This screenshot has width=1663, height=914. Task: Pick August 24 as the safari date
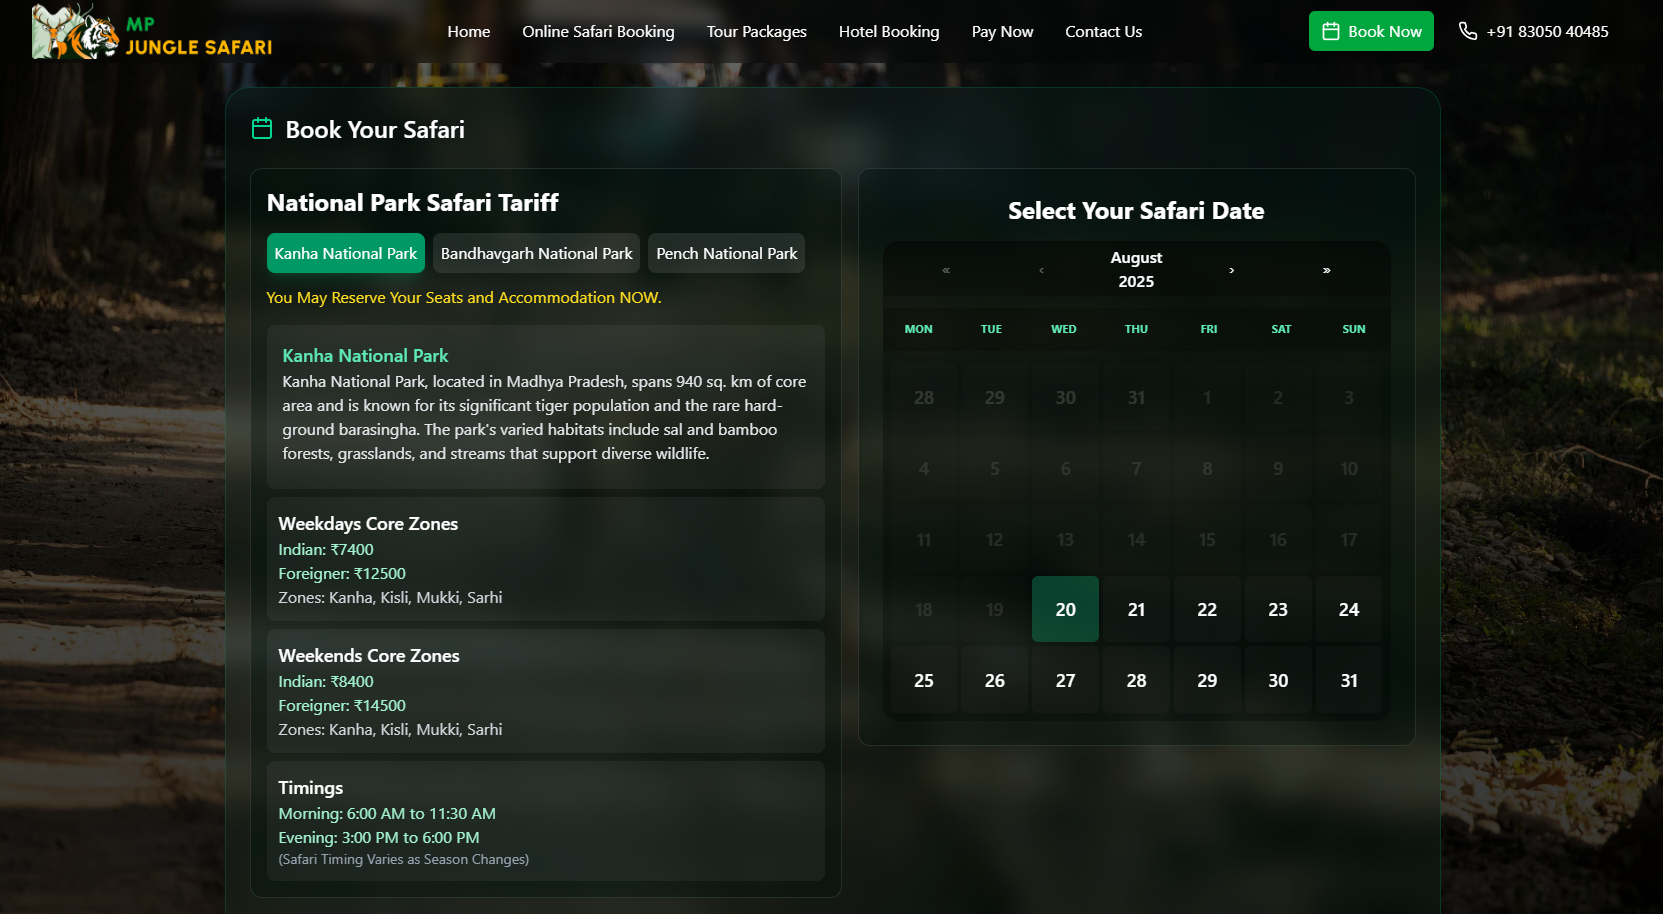[x=1348, y=609]
